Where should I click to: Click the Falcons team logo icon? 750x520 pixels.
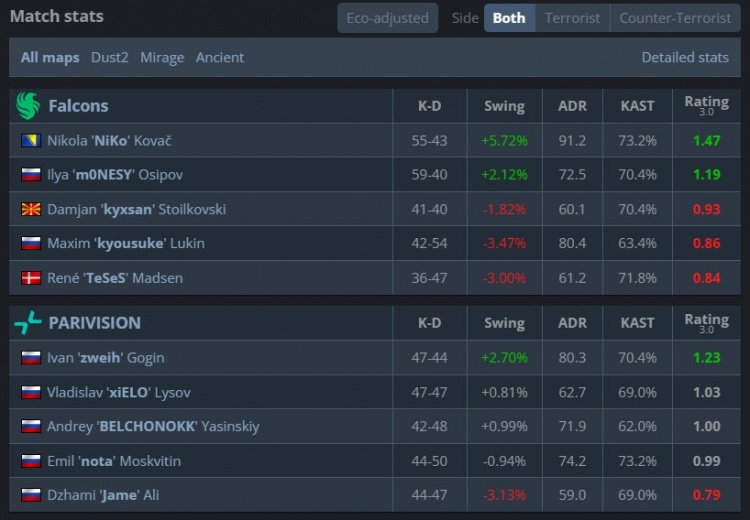coord(27,106)
